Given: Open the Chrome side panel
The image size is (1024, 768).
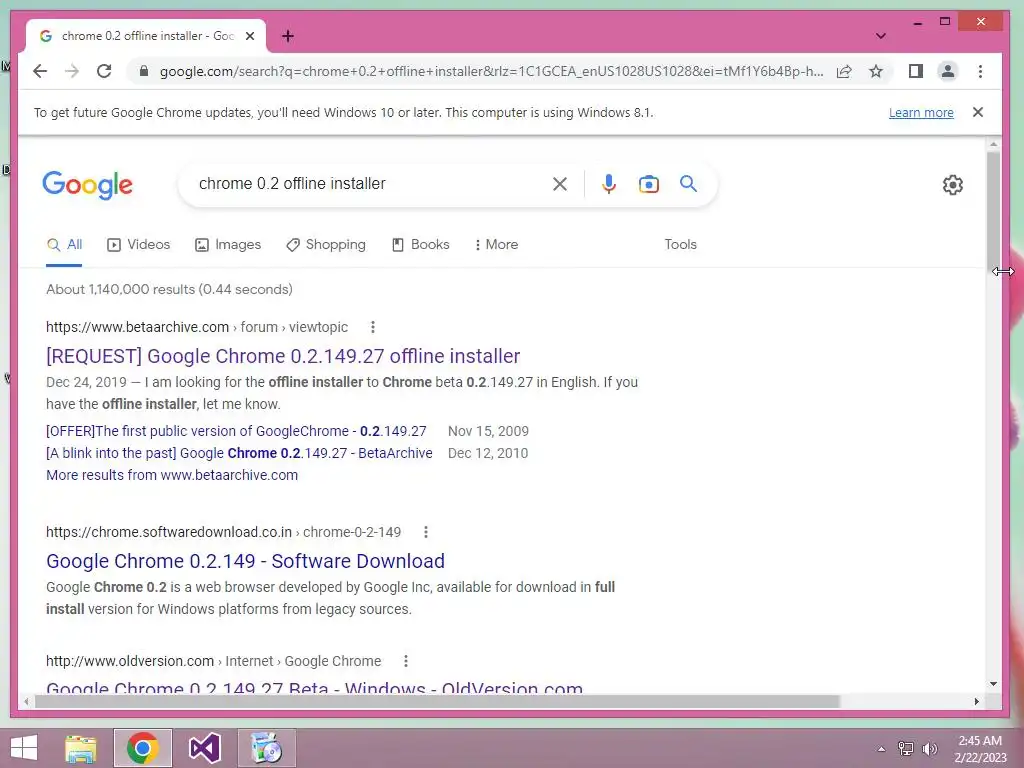Looking at the screenshot, I should point(916,71).
